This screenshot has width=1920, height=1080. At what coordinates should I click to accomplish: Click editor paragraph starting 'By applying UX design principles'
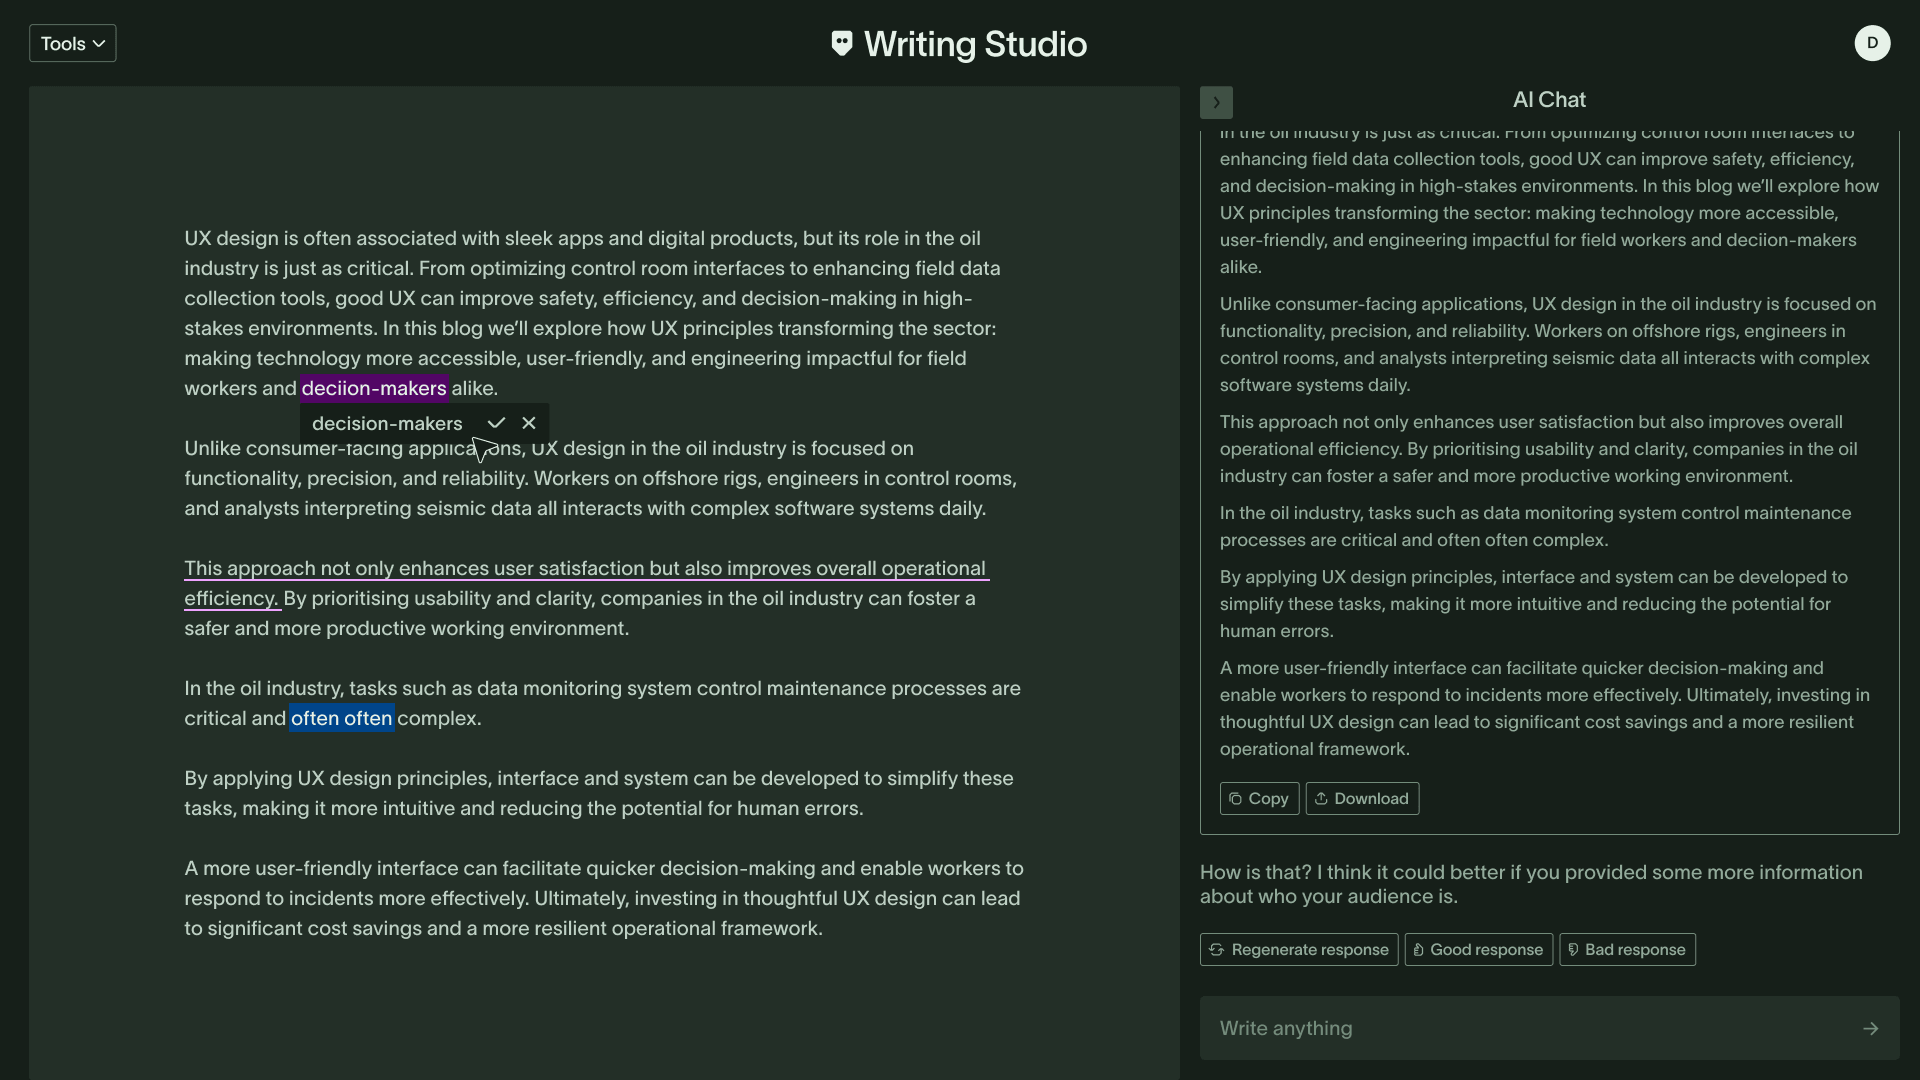tap(599, 793)
